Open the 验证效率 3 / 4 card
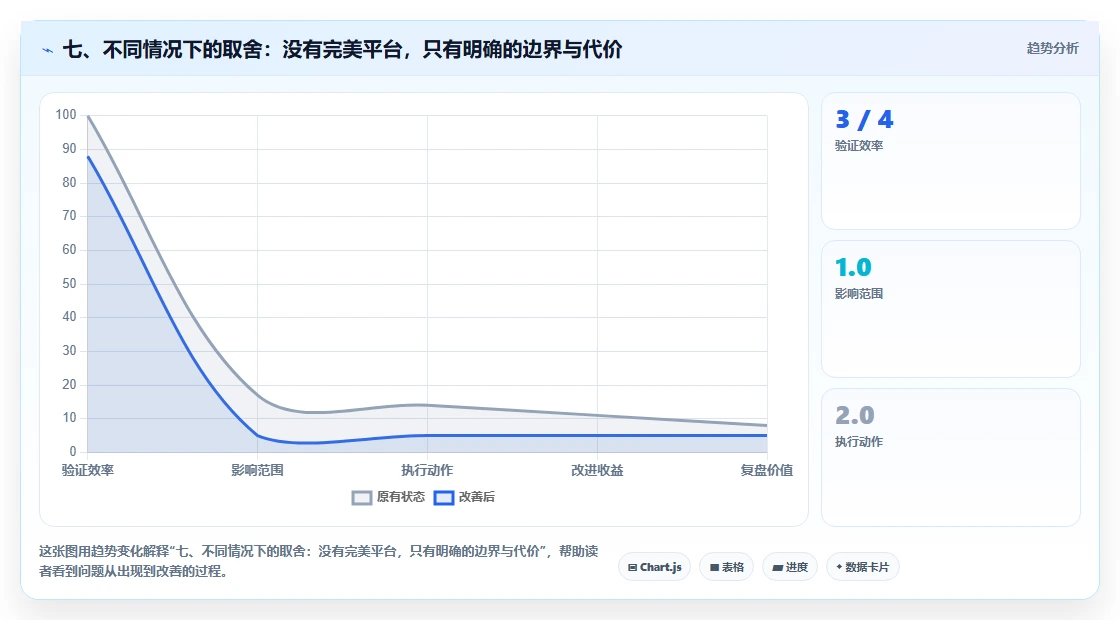The height and width of the screenshot is (620, 1120). tap(951, 161)
